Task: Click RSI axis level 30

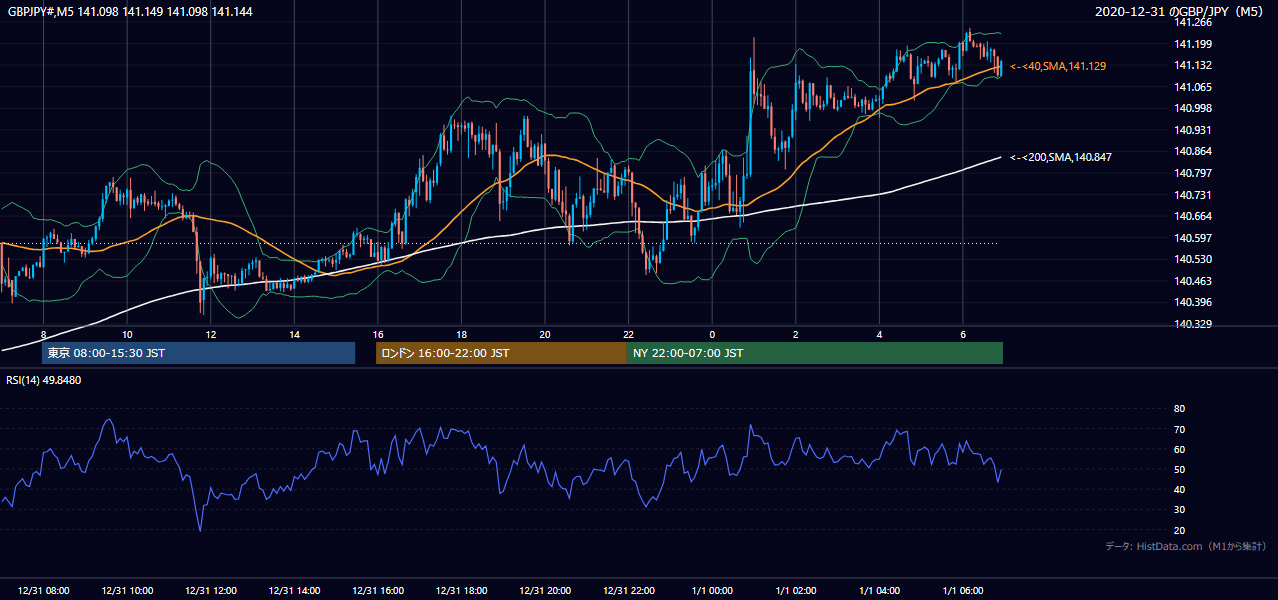Action: (x=1179, y=510)
